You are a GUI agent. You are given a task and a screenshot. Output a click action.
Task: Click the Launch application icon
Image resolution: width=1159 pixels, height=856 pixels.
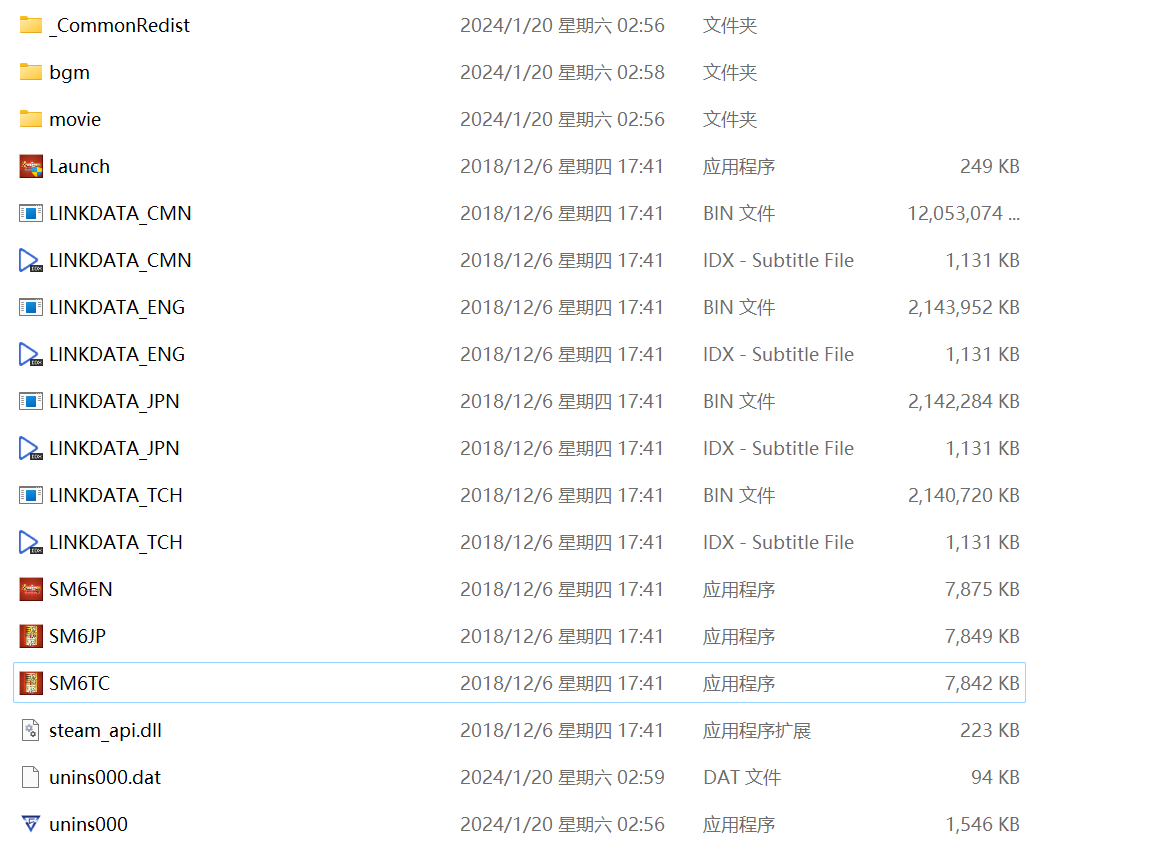point(31,166)
